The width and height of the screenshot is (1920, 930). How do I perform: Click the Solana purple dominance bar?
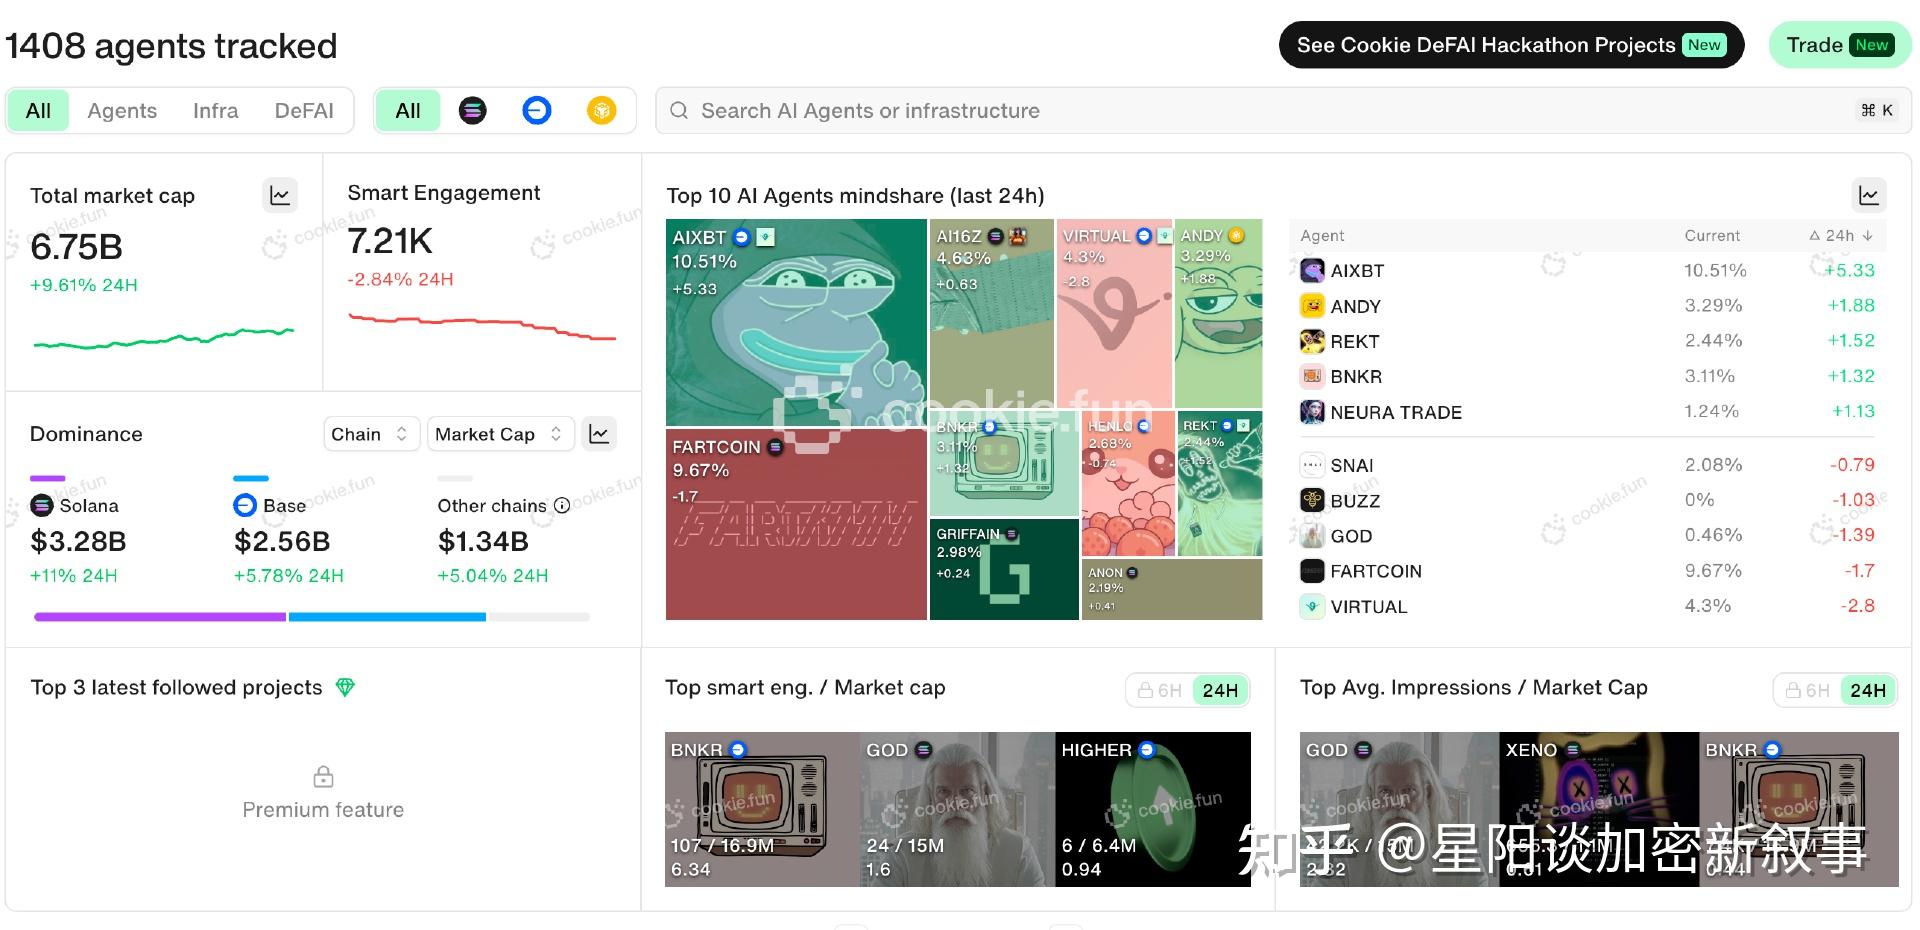(160, 617)
